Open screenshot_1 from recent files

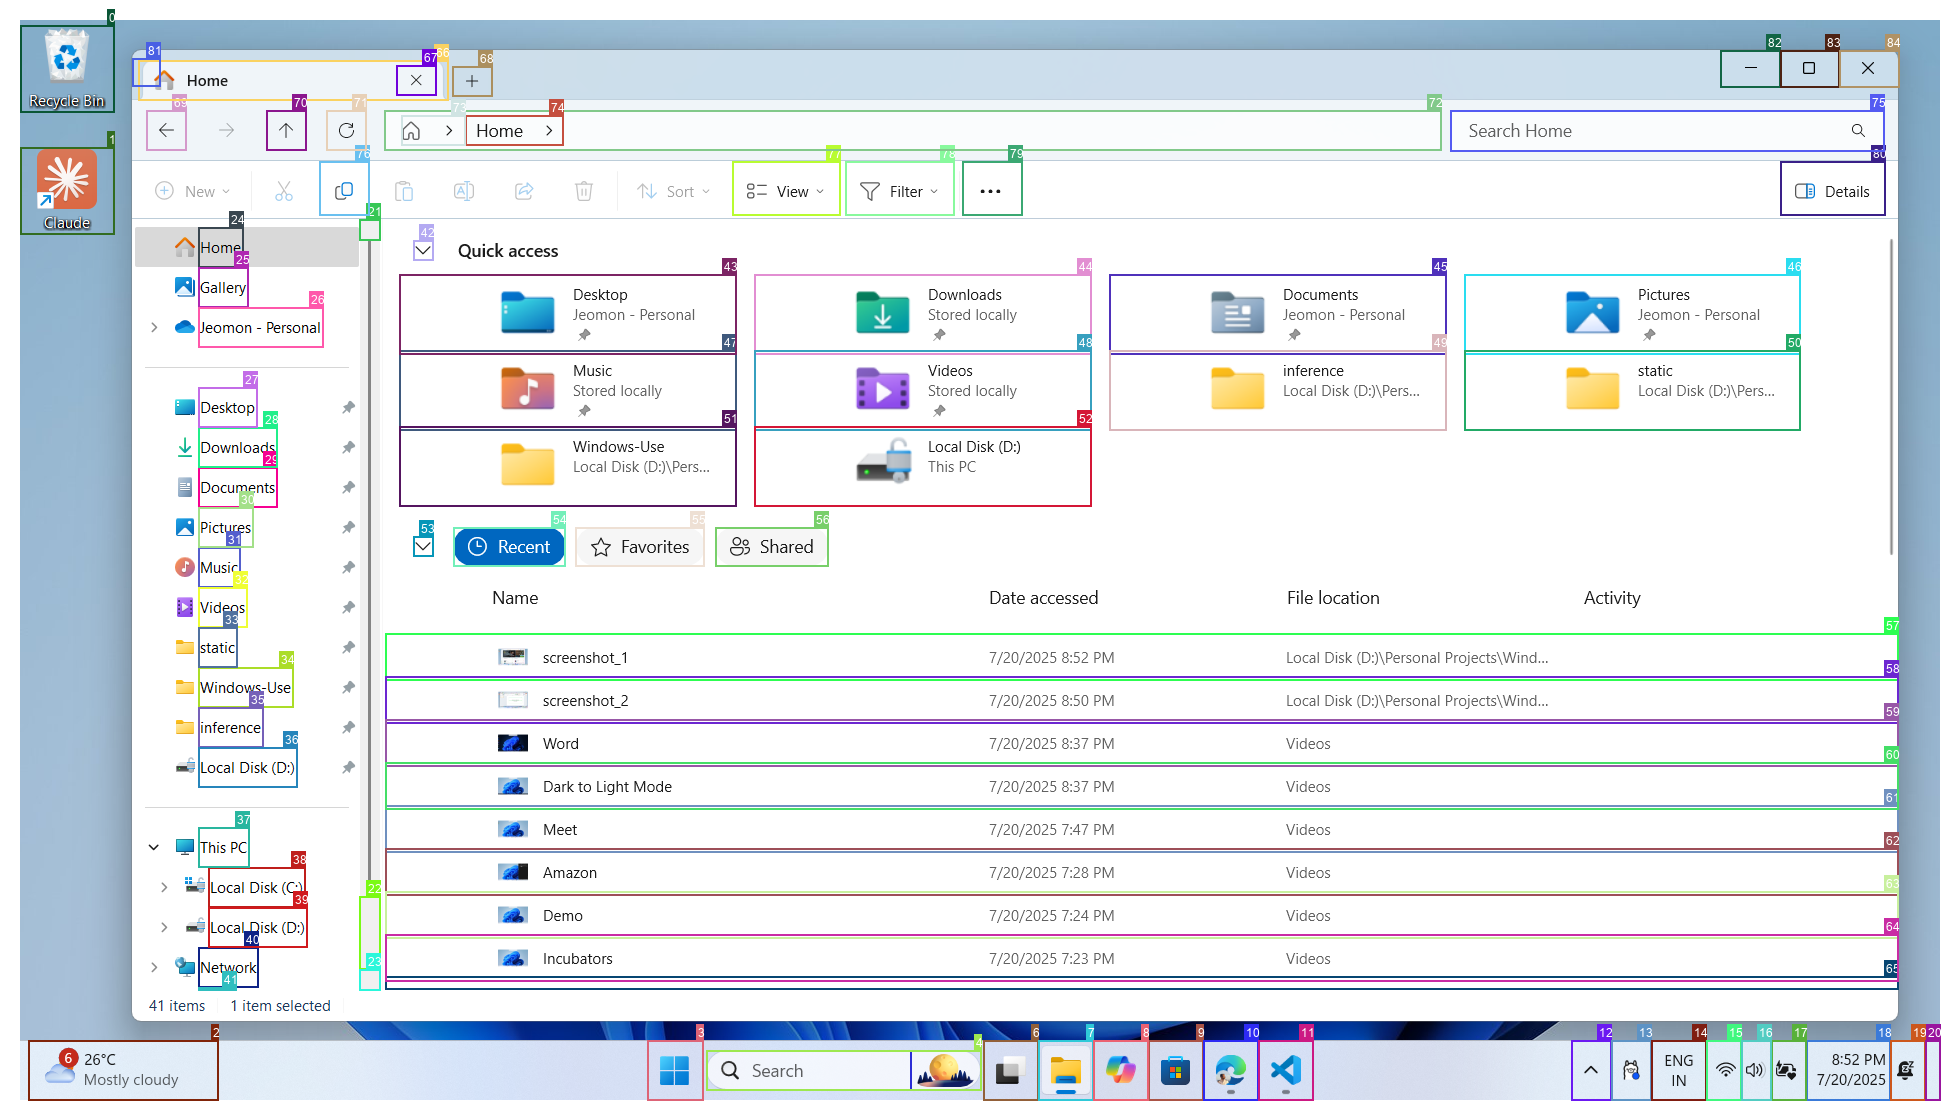click(585, 657)
